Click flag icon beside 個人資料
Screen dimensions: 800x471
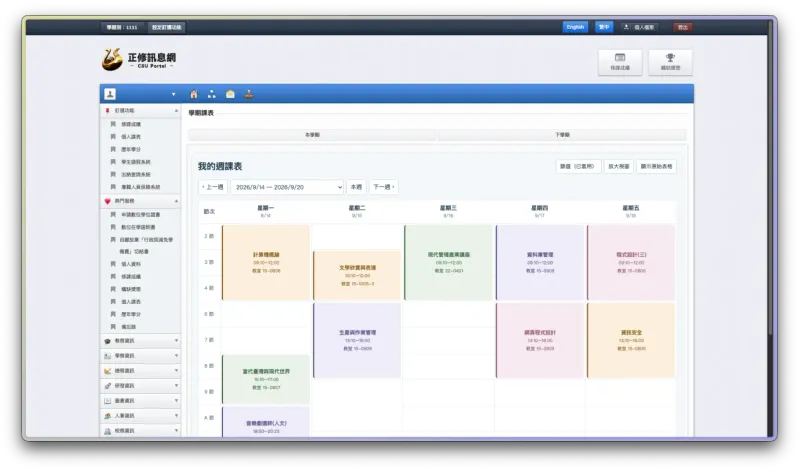click(x=113, y=264)
